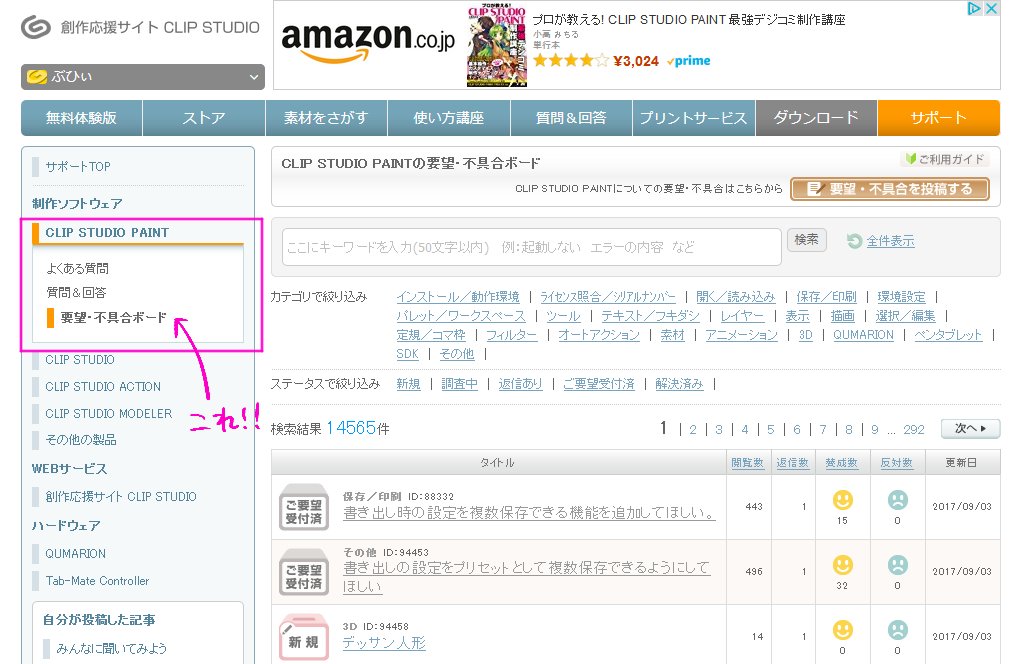The width and height of the screenshot is (1034, 664).
Task: Click the 次へ next page button
Action: 971,429
